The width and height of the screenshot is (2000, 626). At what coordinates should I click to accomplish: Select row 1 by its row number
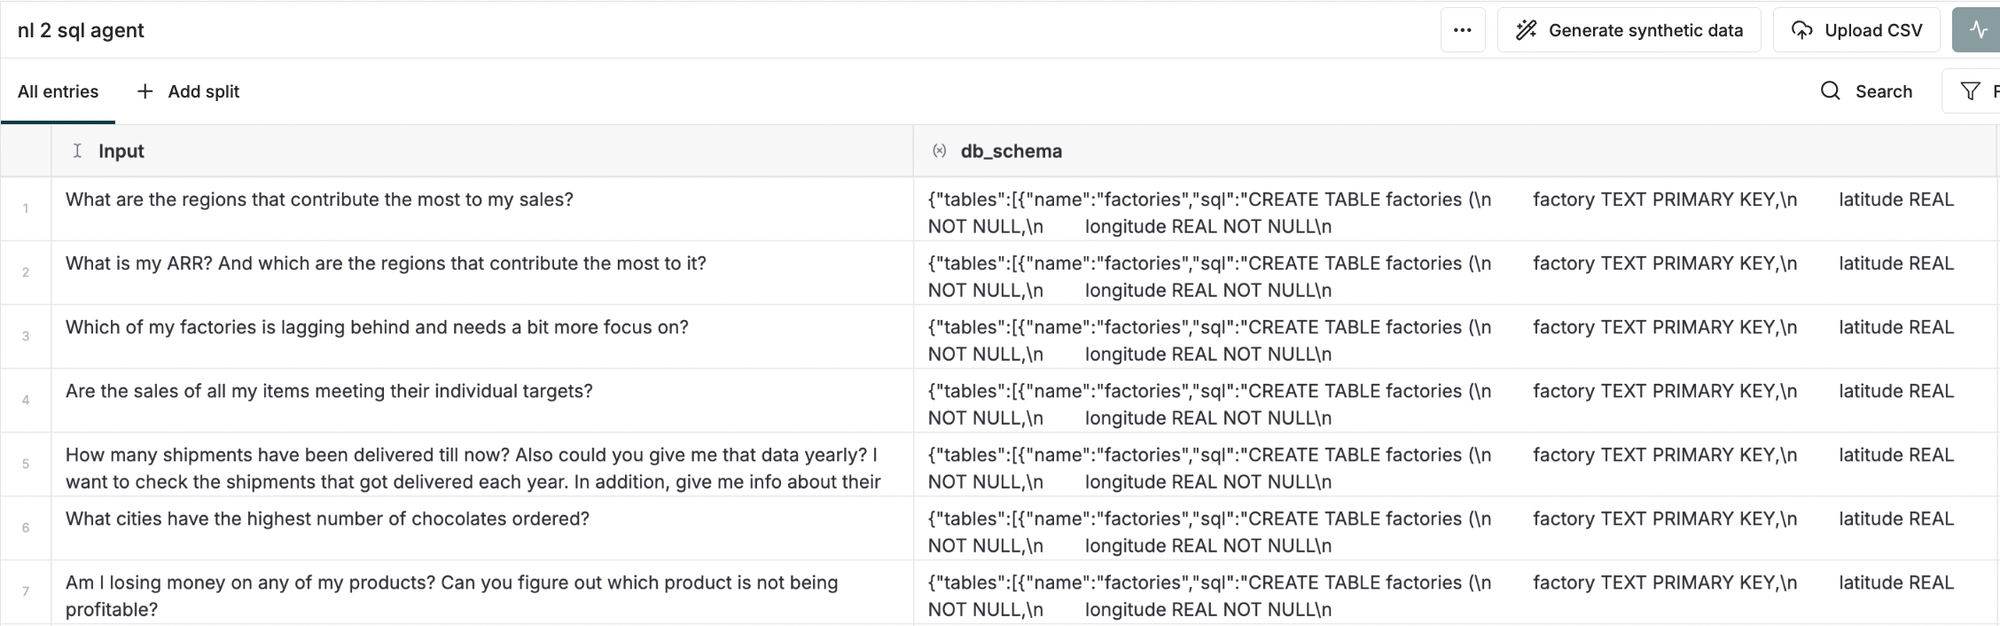pos(26,209)
